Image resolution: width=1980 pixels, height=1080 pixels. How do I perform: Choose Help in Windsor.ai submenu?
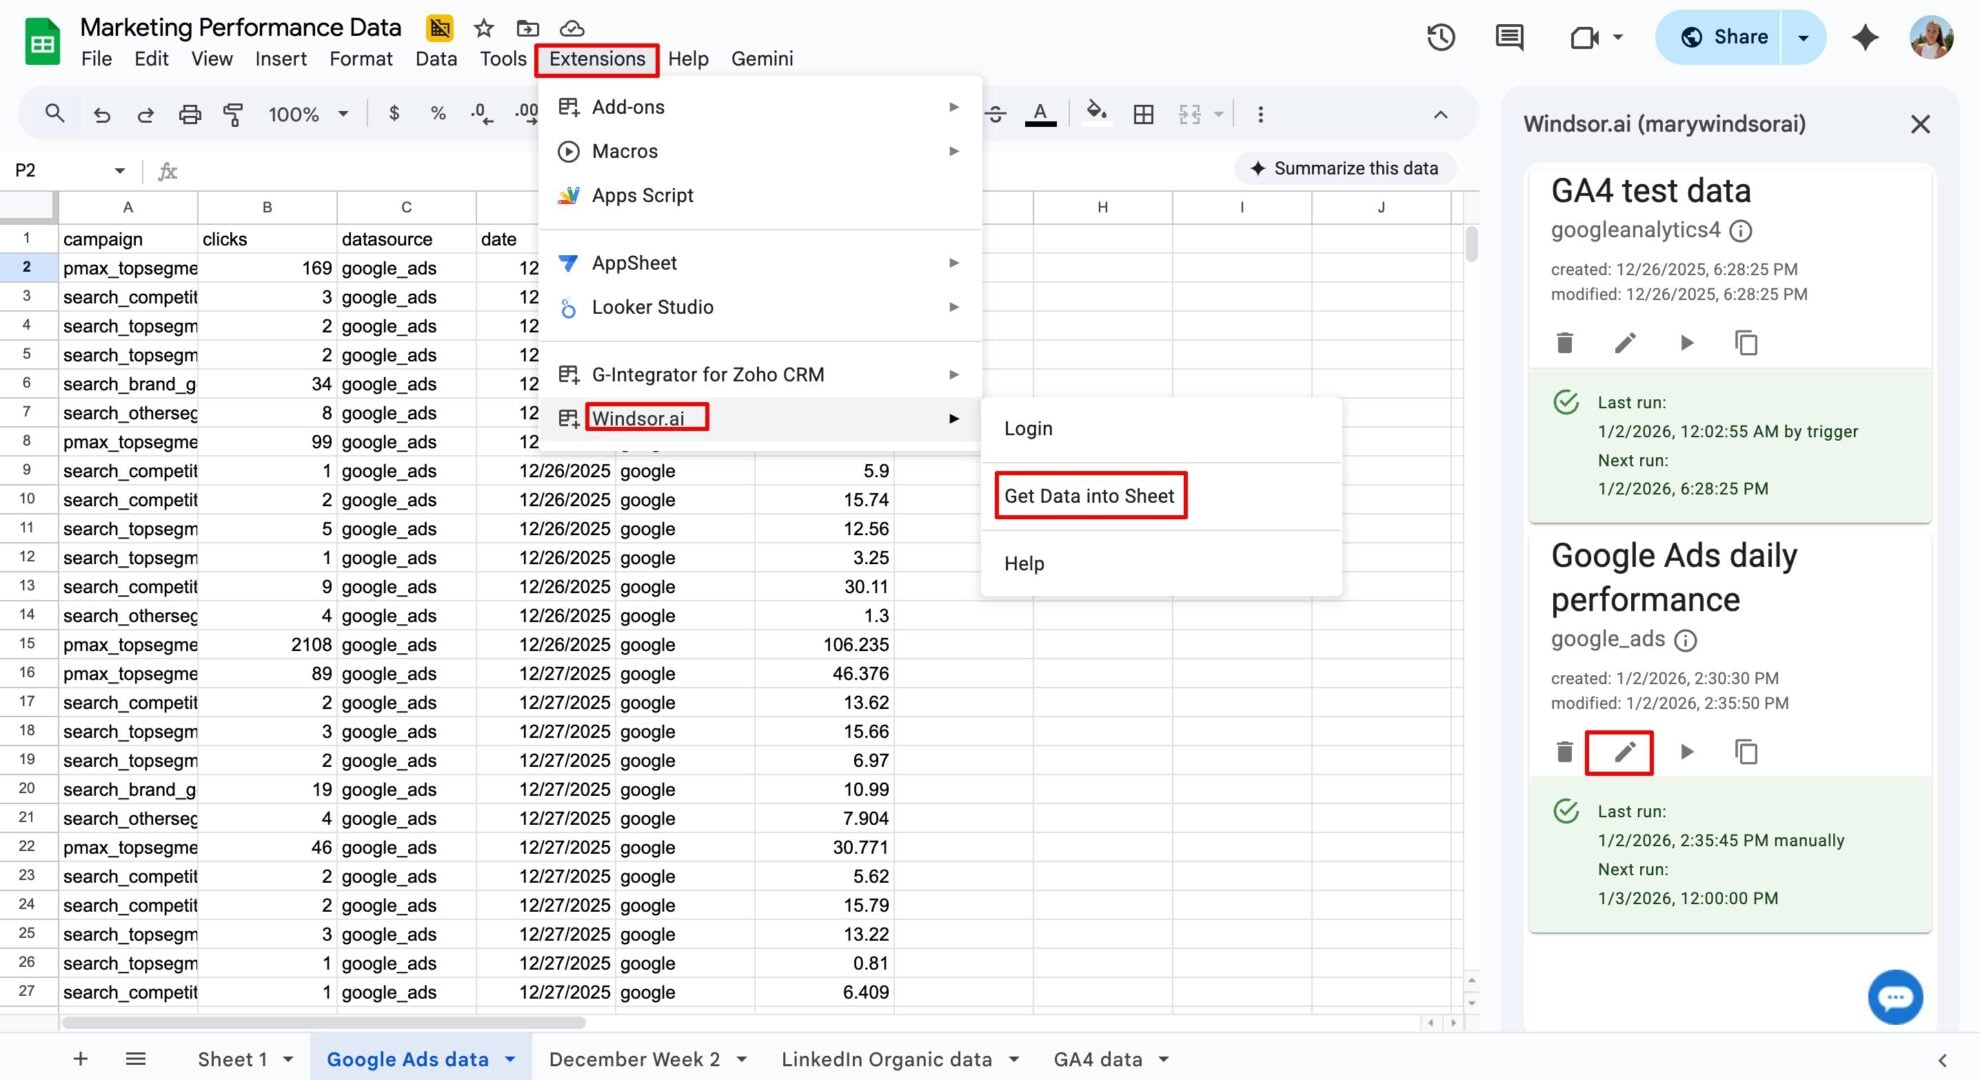[x=1161, y=563]
